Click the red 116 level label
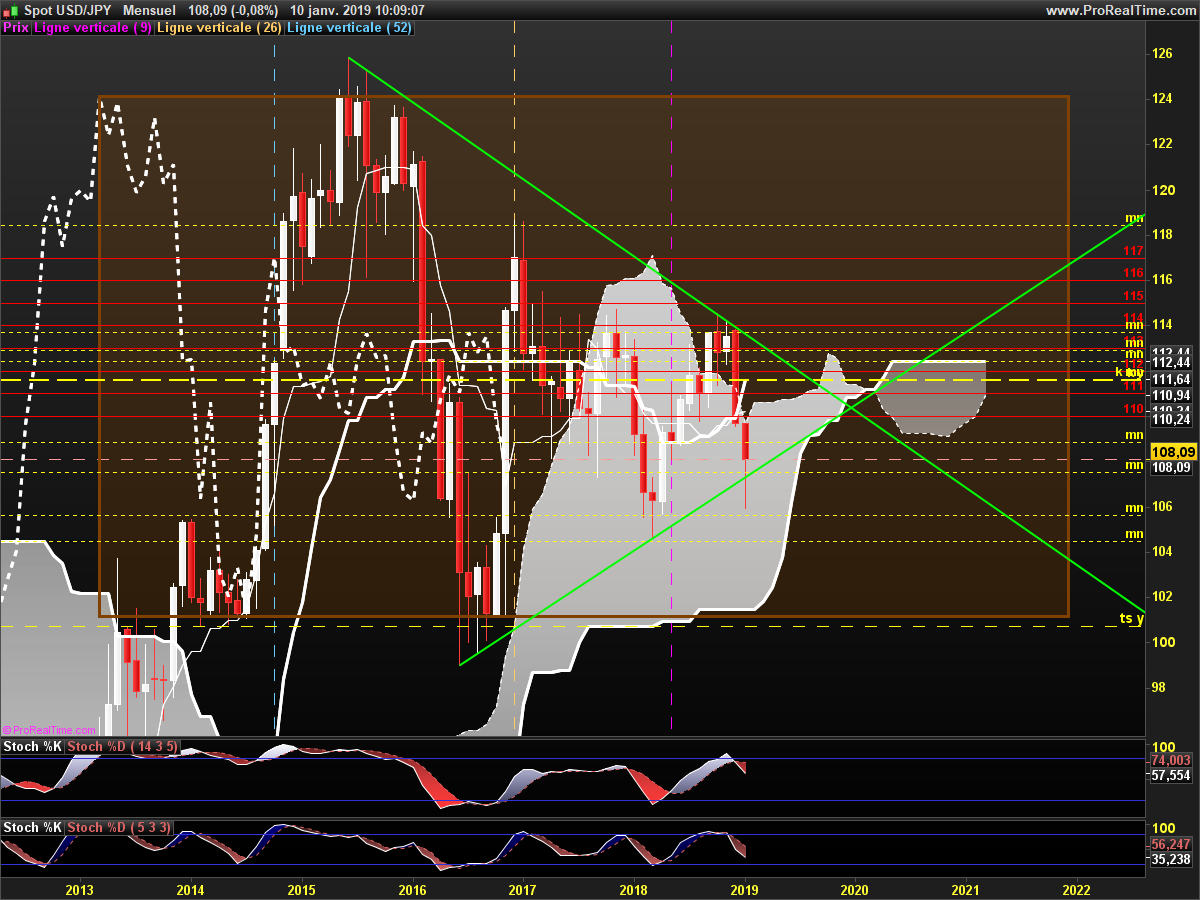The image size is (1200, 900). [x=1133, y=273]
